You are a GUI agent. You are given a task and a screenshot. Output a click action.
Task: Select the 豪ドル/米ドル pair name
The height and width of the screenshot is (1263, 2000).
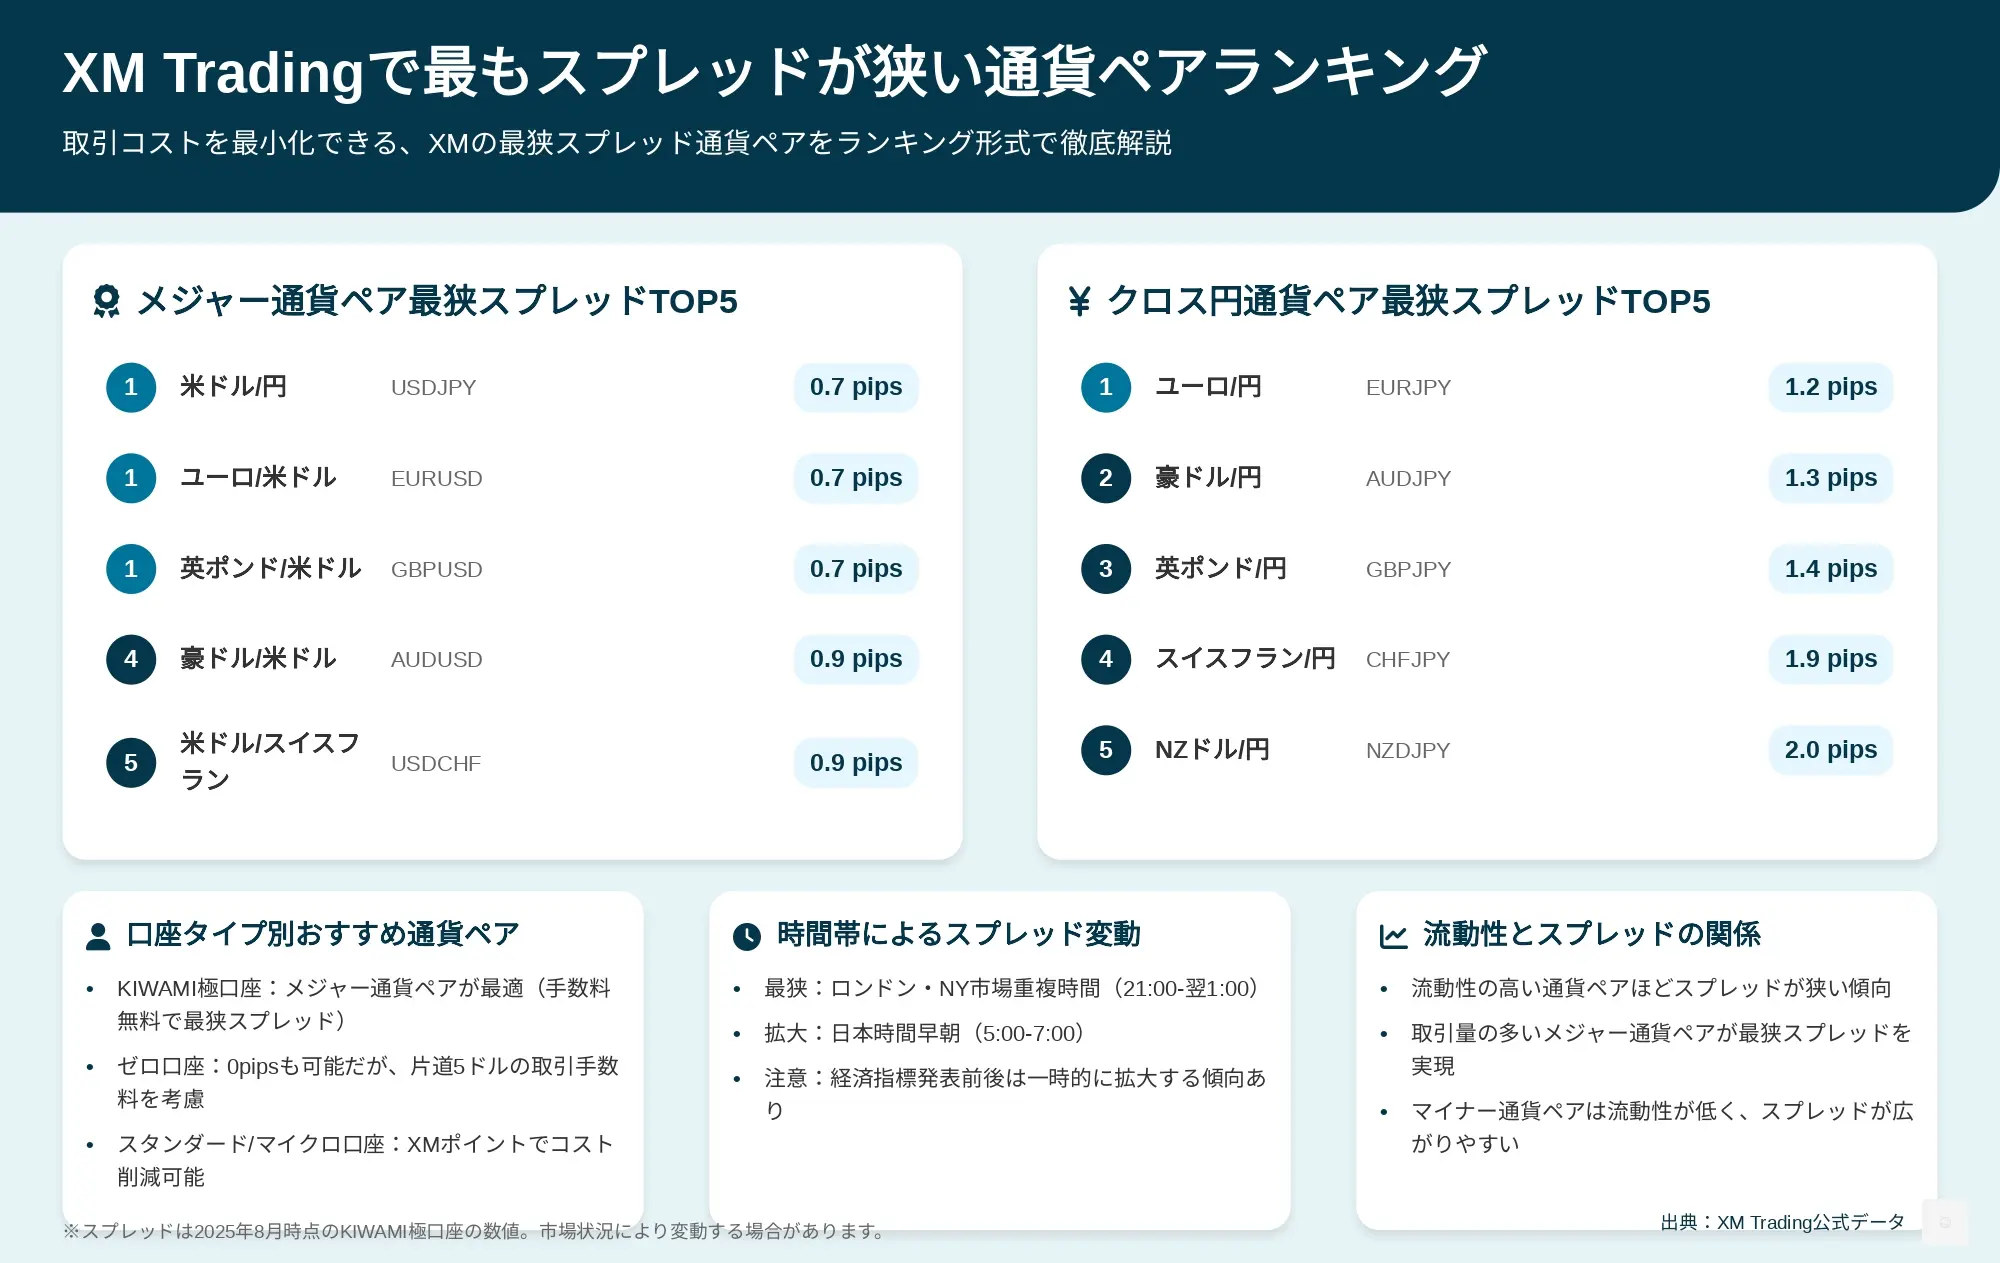click(x=258, y=659)
